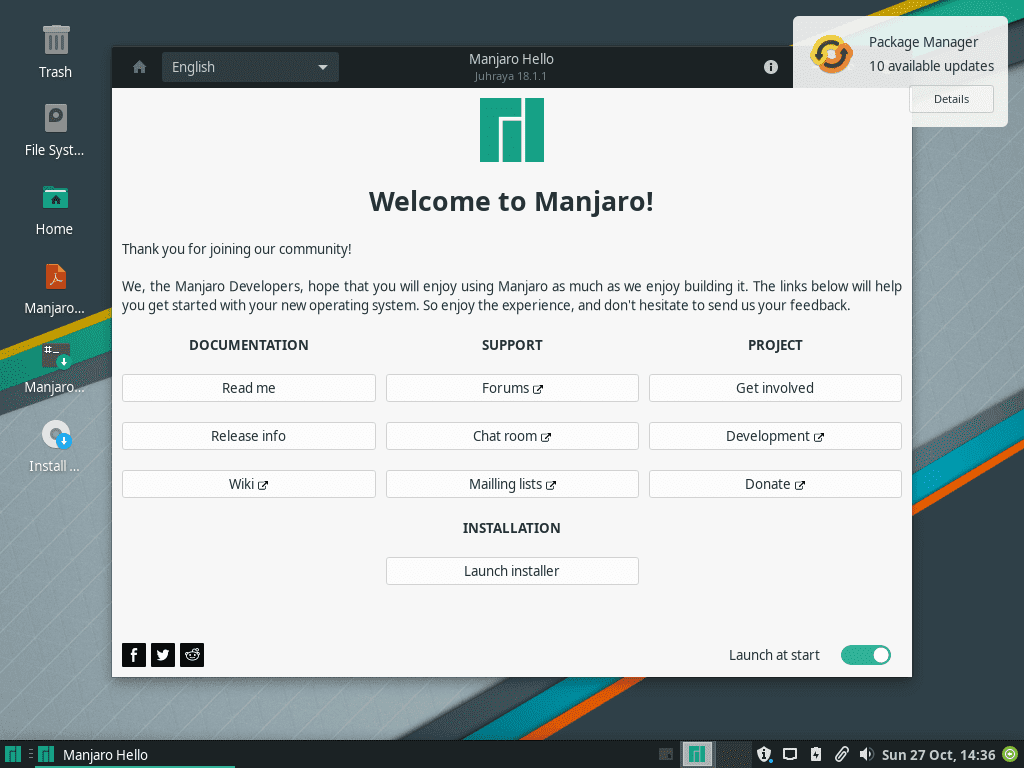
Task: Click the volume icon in the tray
Action: 864,754
